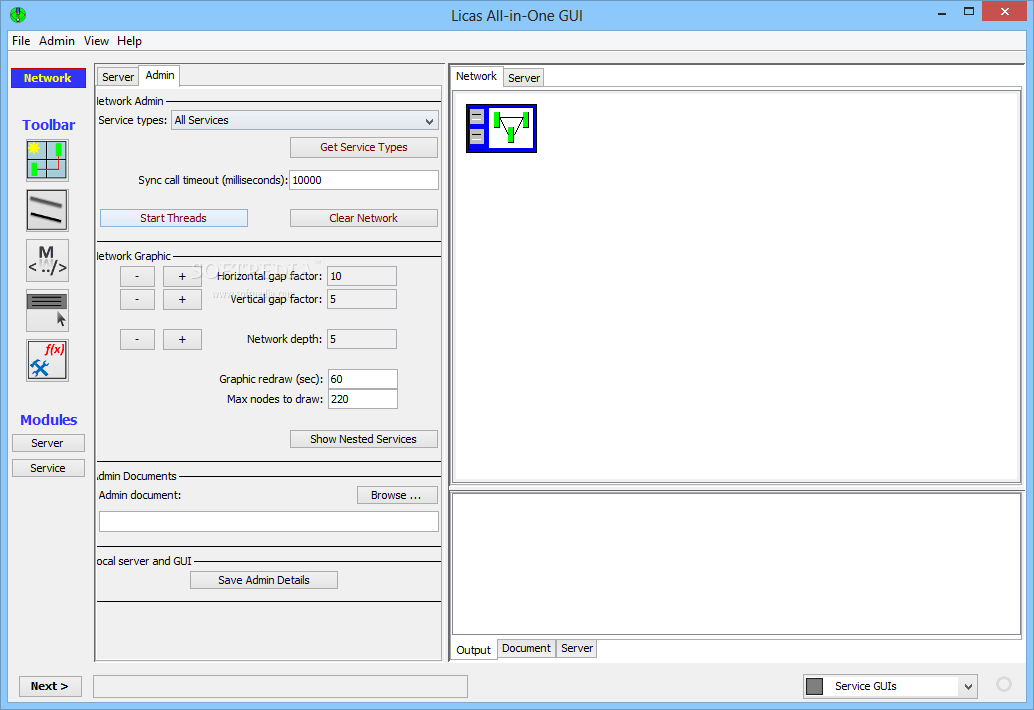Click the Start Threads button

[173, 218]
